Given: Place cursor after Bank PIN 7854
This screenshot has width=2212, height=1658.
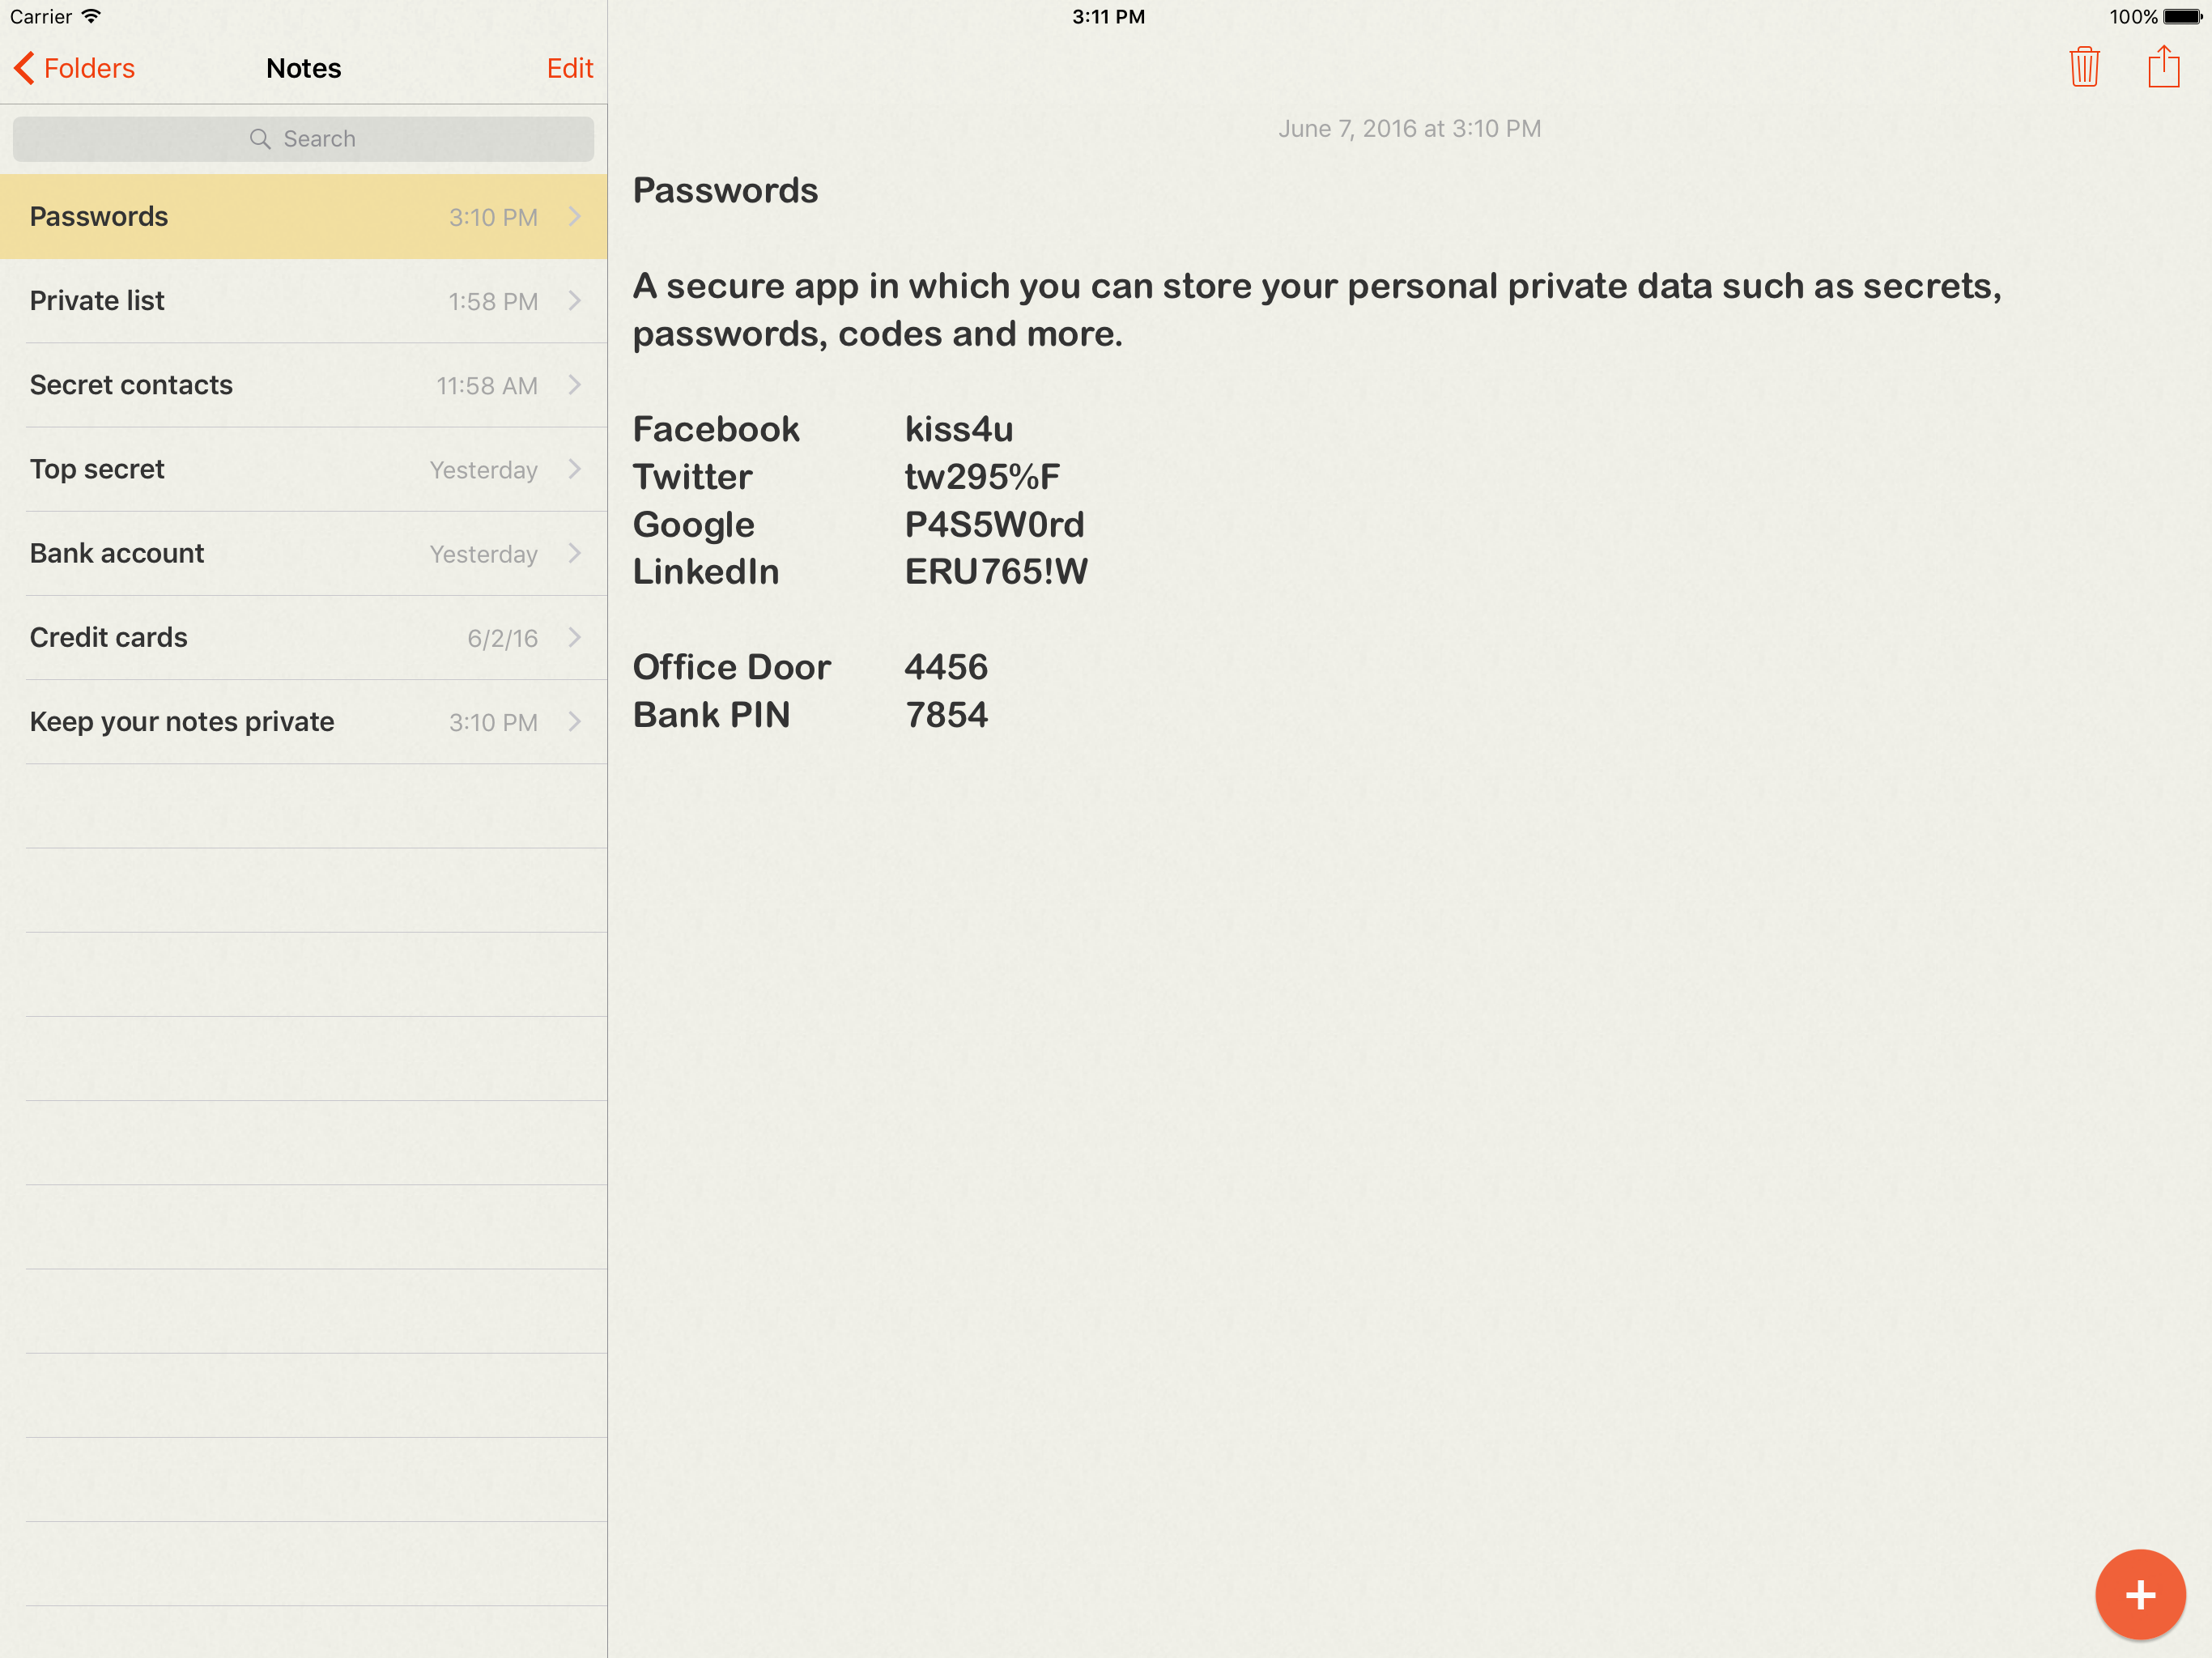Looking at the screenshot, I should click(x=990, y=715).
